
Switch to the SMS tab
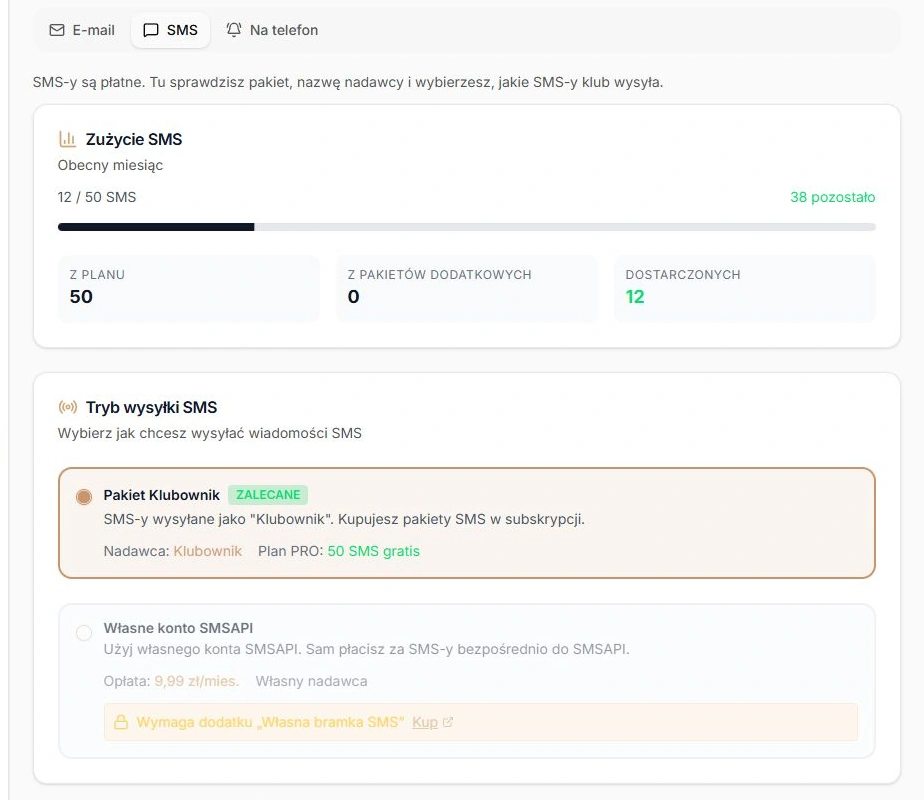pos(170,30)
